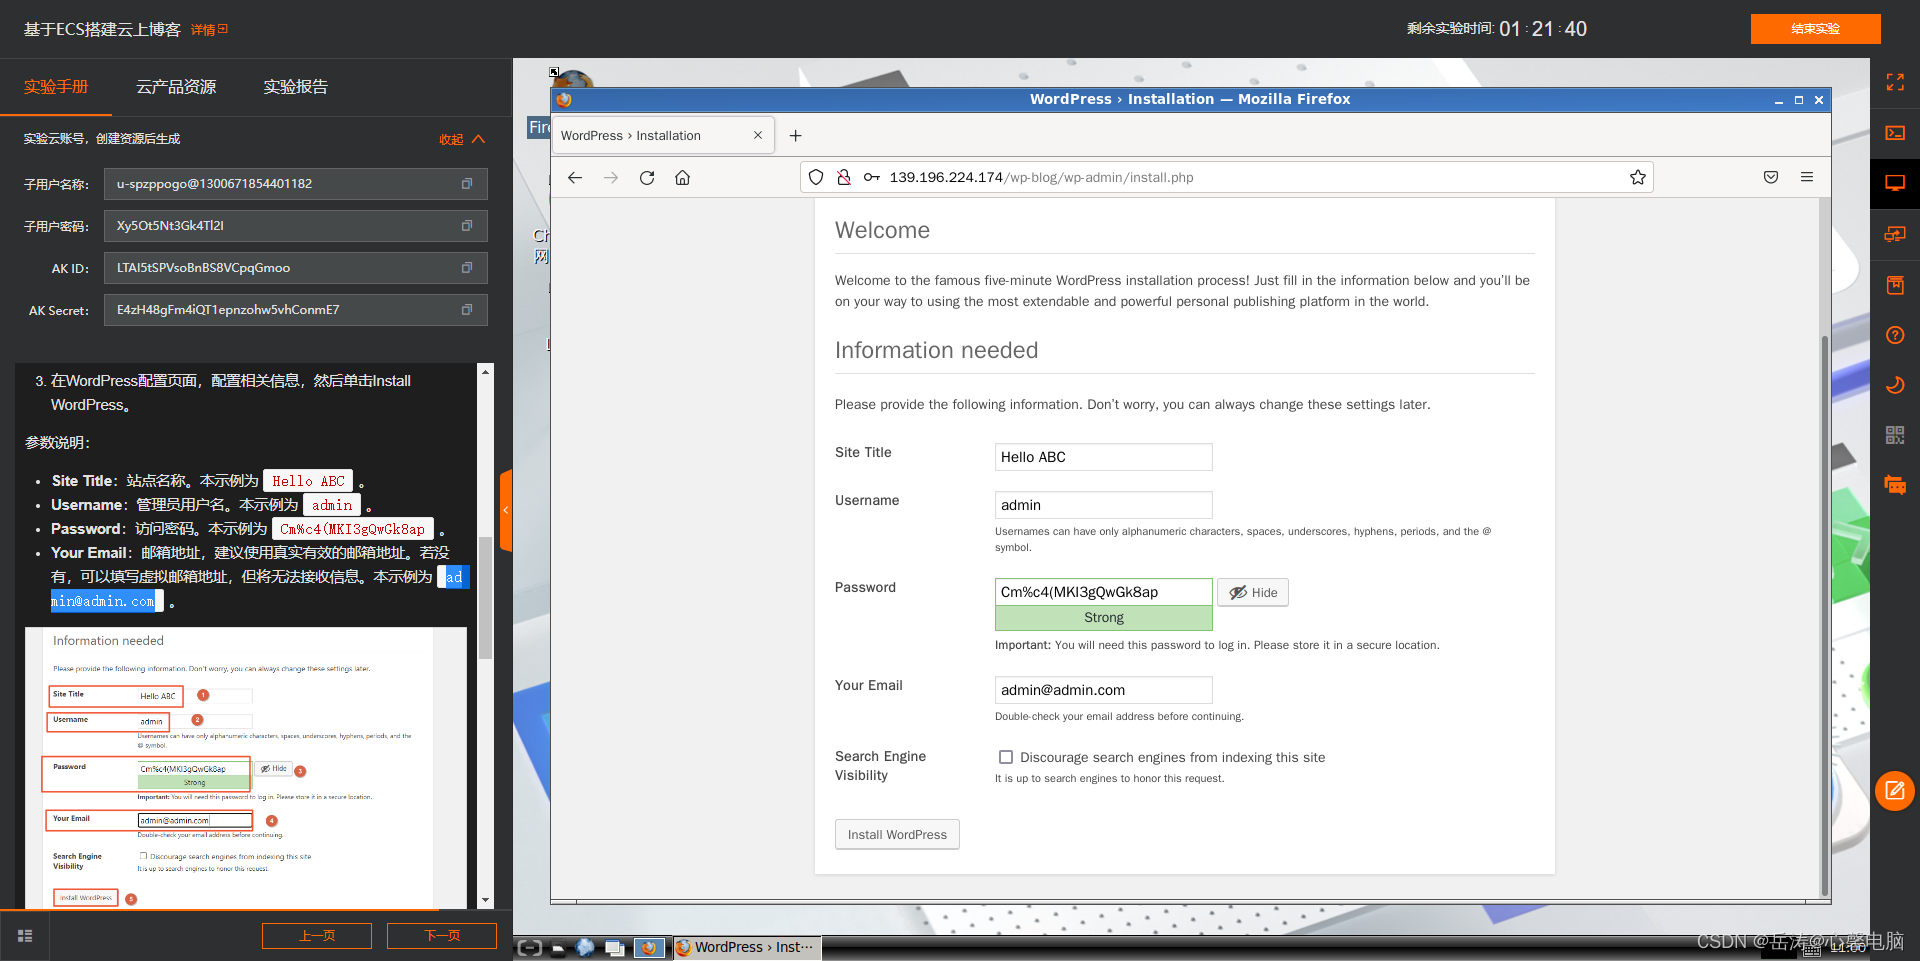1920x961 pixels.
Task: Click the orange edit note floating button
Action: coord(1895,791)
